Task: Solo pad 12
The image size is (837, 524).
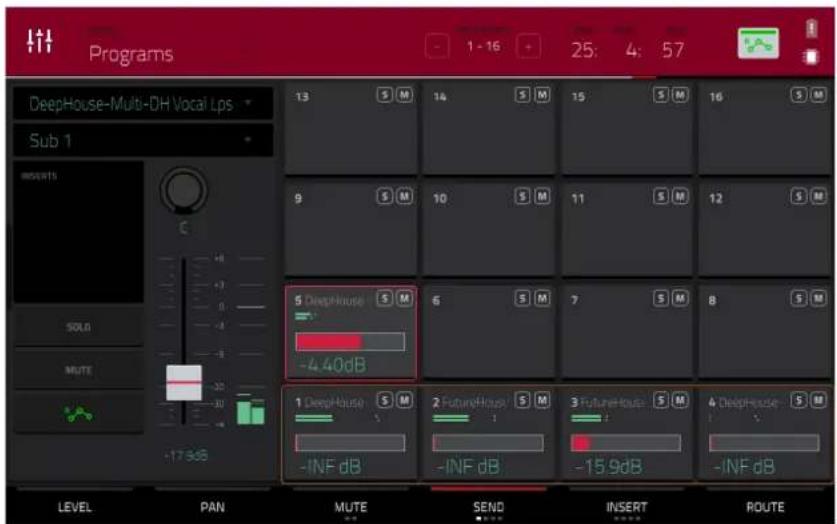Action: click(799, 196)
